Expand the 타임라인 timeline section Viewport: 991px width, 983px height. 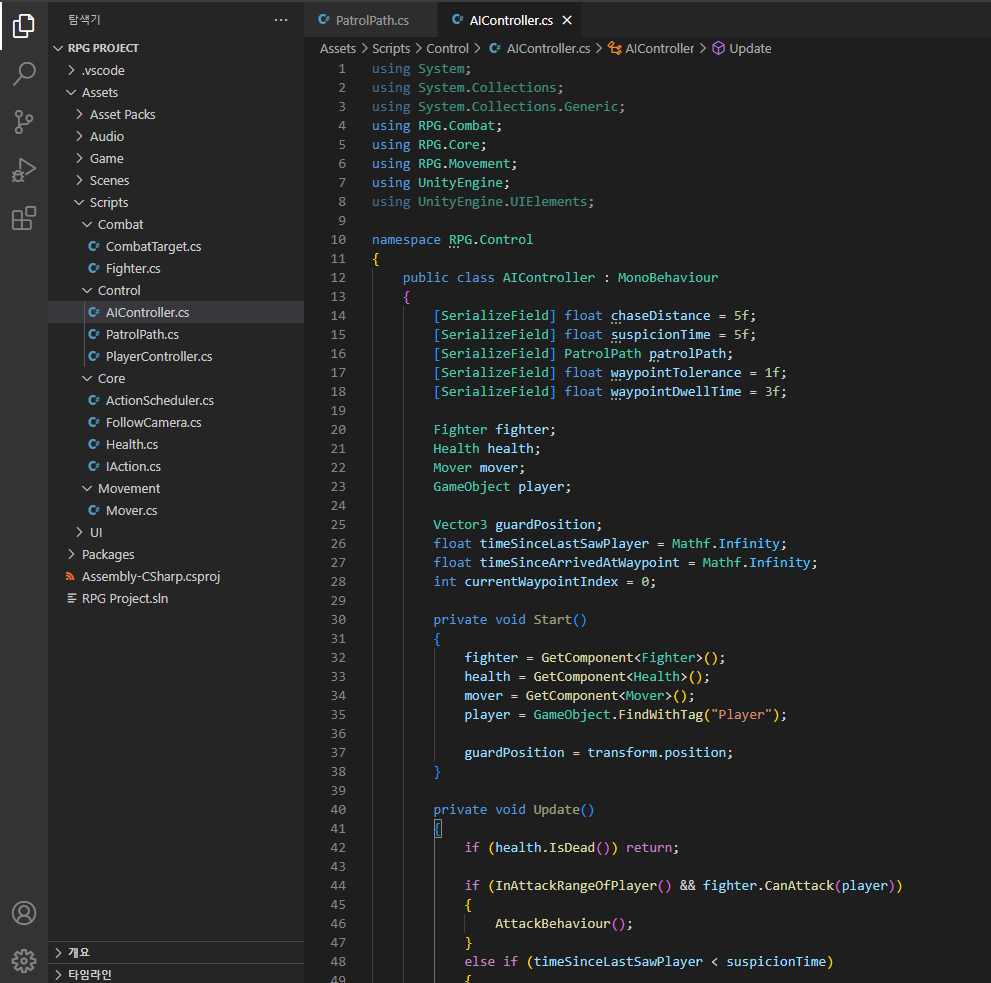[x=89, y=974]
